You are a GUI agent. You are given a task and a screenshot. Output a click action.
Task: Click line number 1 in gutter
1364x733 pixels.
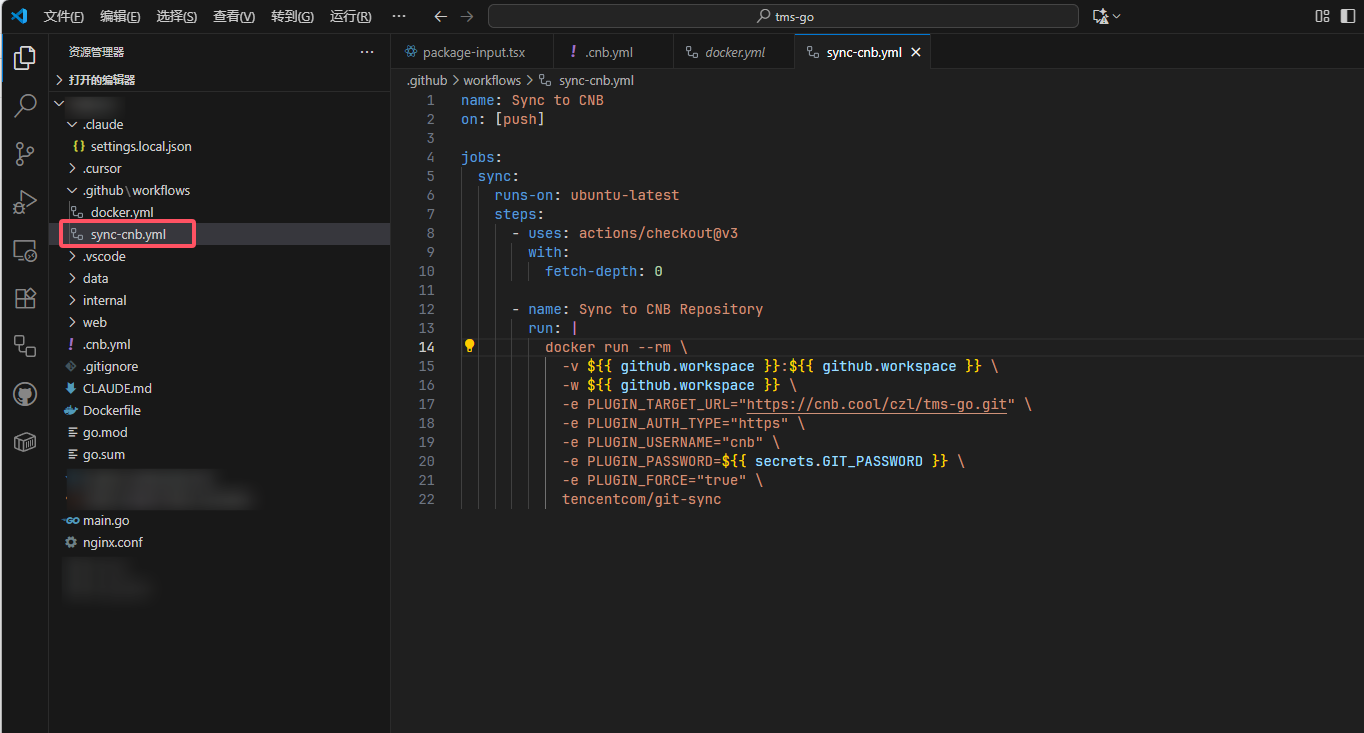(x=431, y=100)
